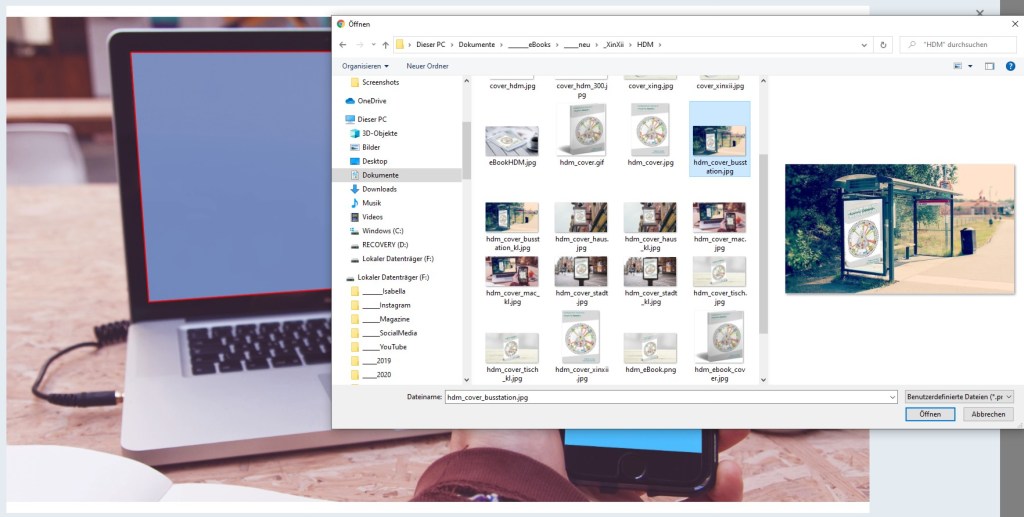
Task: Open 3D-Objekte in the sidebar
Action: point(379,133)
